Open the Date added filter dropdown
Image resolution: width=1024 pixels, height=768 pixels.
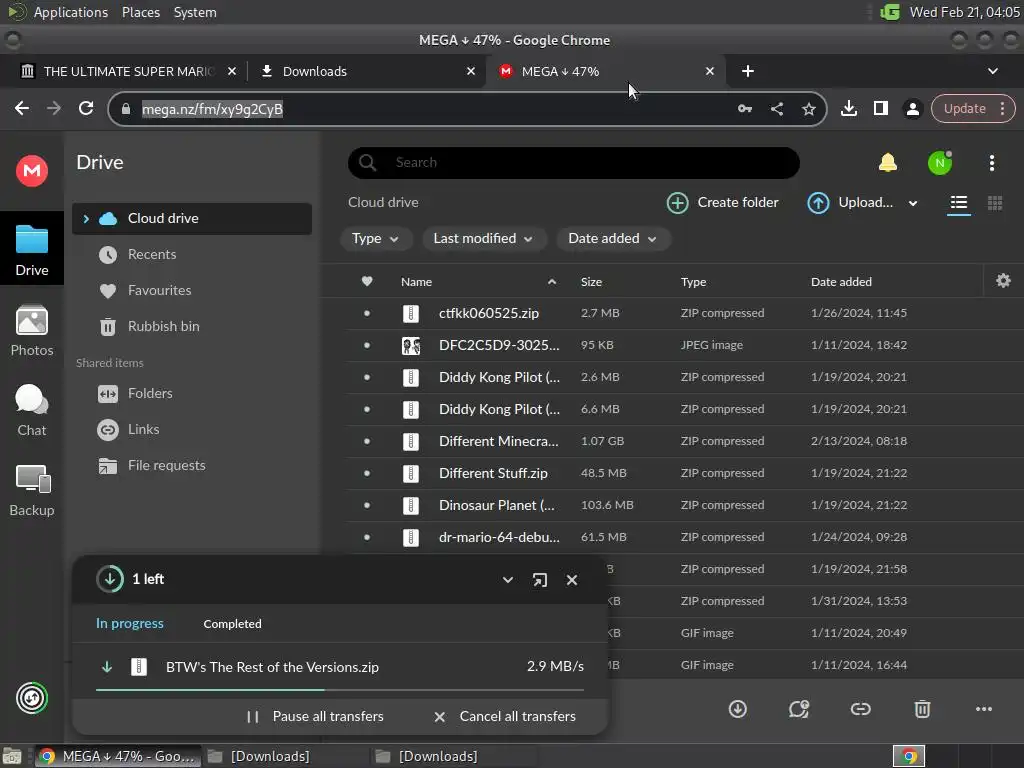[x=613, y=239]
